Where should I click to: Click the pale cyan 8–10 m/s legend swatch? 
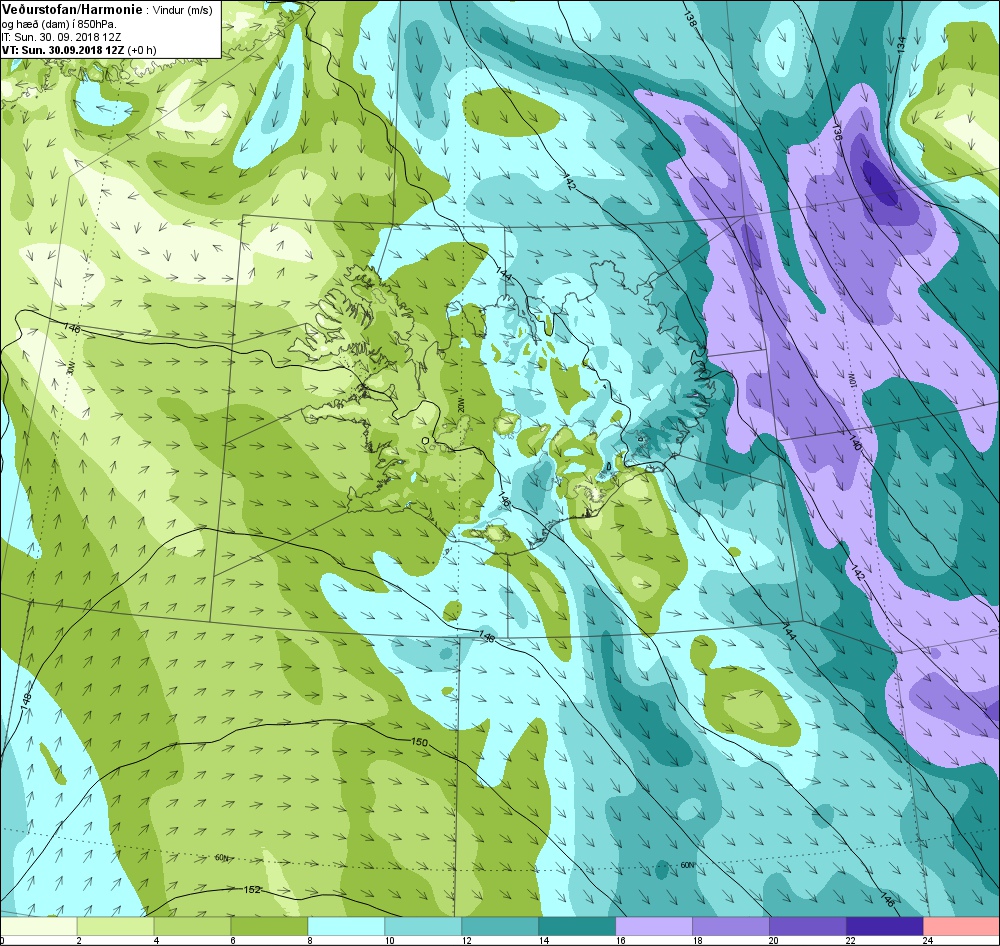[x=346, y=926]
